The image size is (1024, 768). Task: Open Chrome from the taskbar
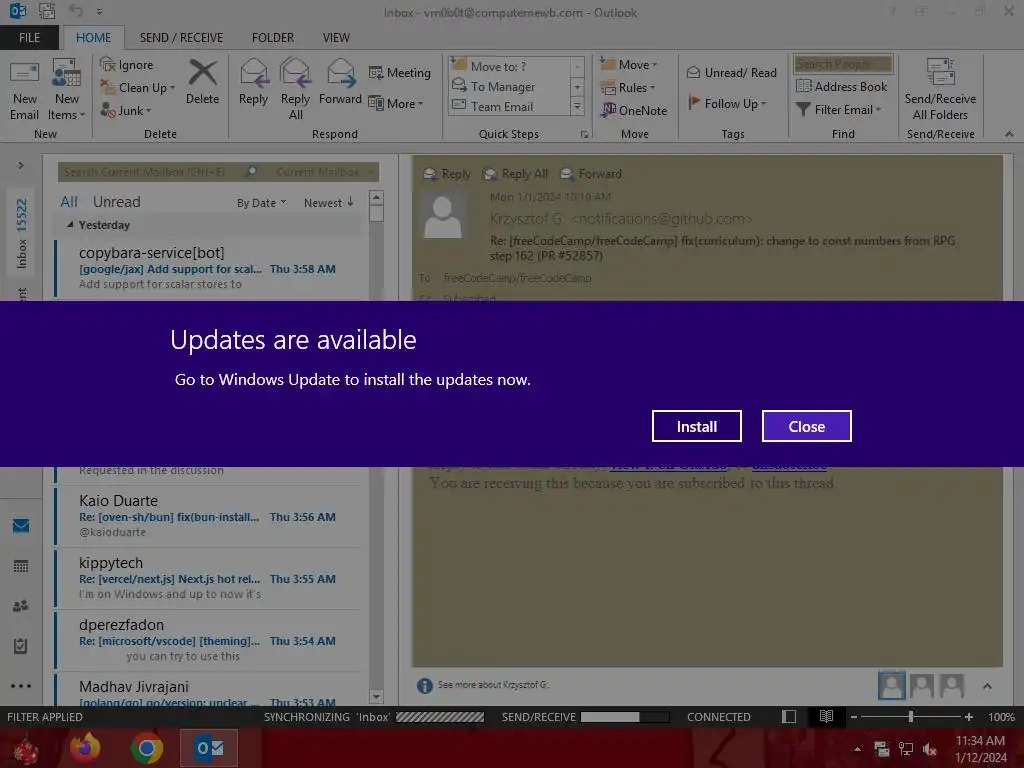pyautogui.click(x=147, y=748)
